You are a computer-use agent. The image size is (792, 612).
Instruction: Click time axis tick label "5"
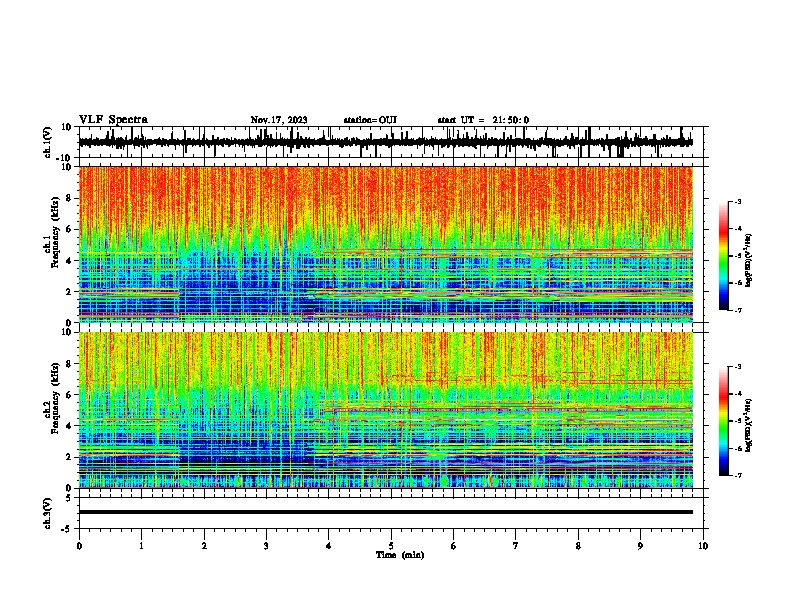pos(391,546)
